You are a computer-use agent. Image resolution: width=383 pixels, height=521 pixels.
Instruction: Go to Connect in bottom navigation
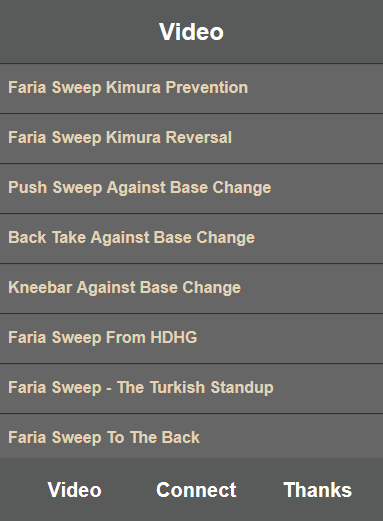pos(196,490)
